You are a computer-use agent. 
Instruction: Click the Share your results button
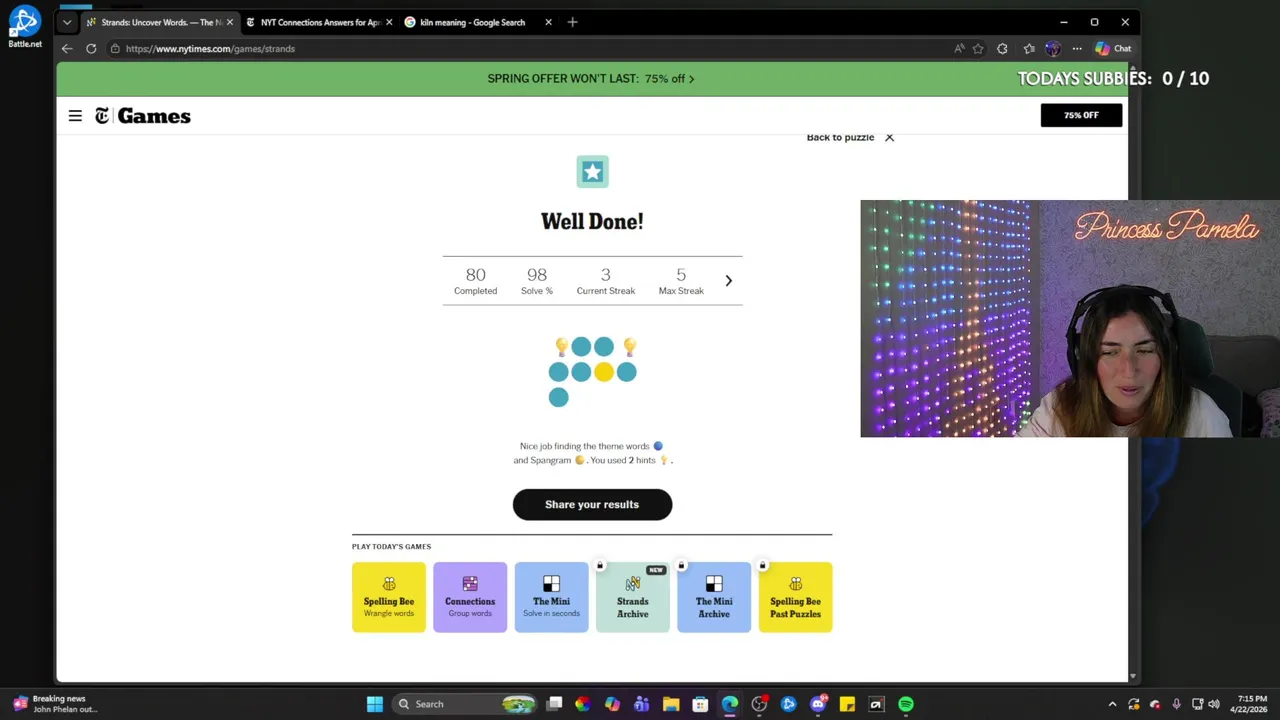point(592,504)
